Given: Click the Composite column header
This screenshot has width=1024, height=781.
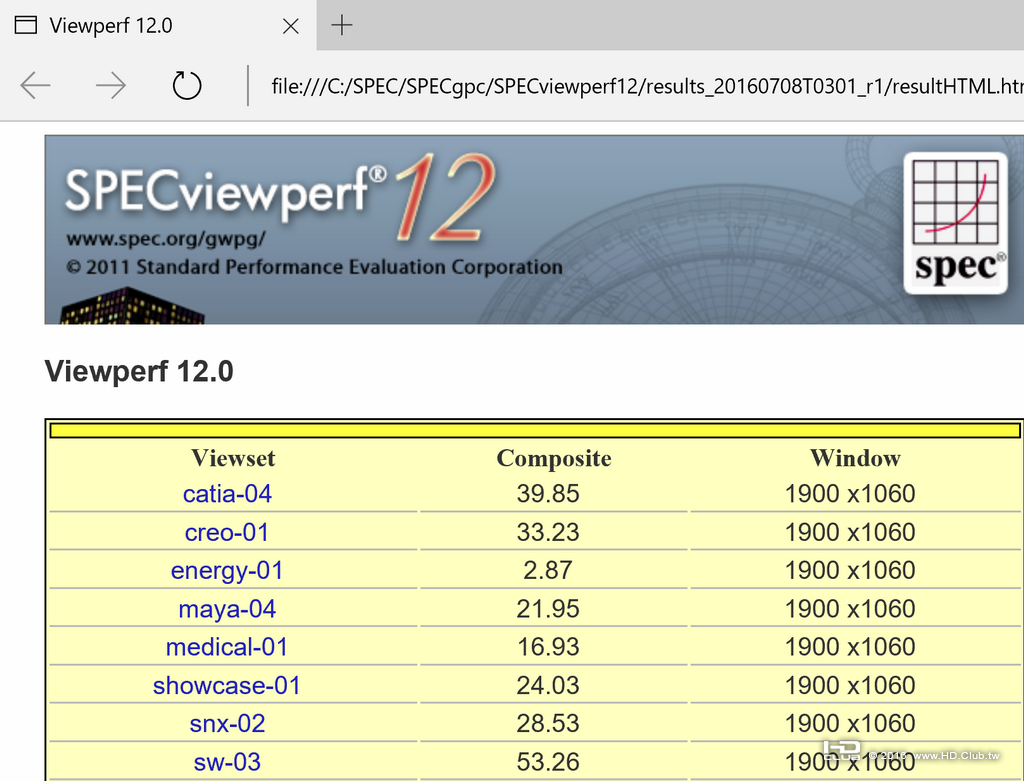Looking at the screenshot, I should coord(554,458).
